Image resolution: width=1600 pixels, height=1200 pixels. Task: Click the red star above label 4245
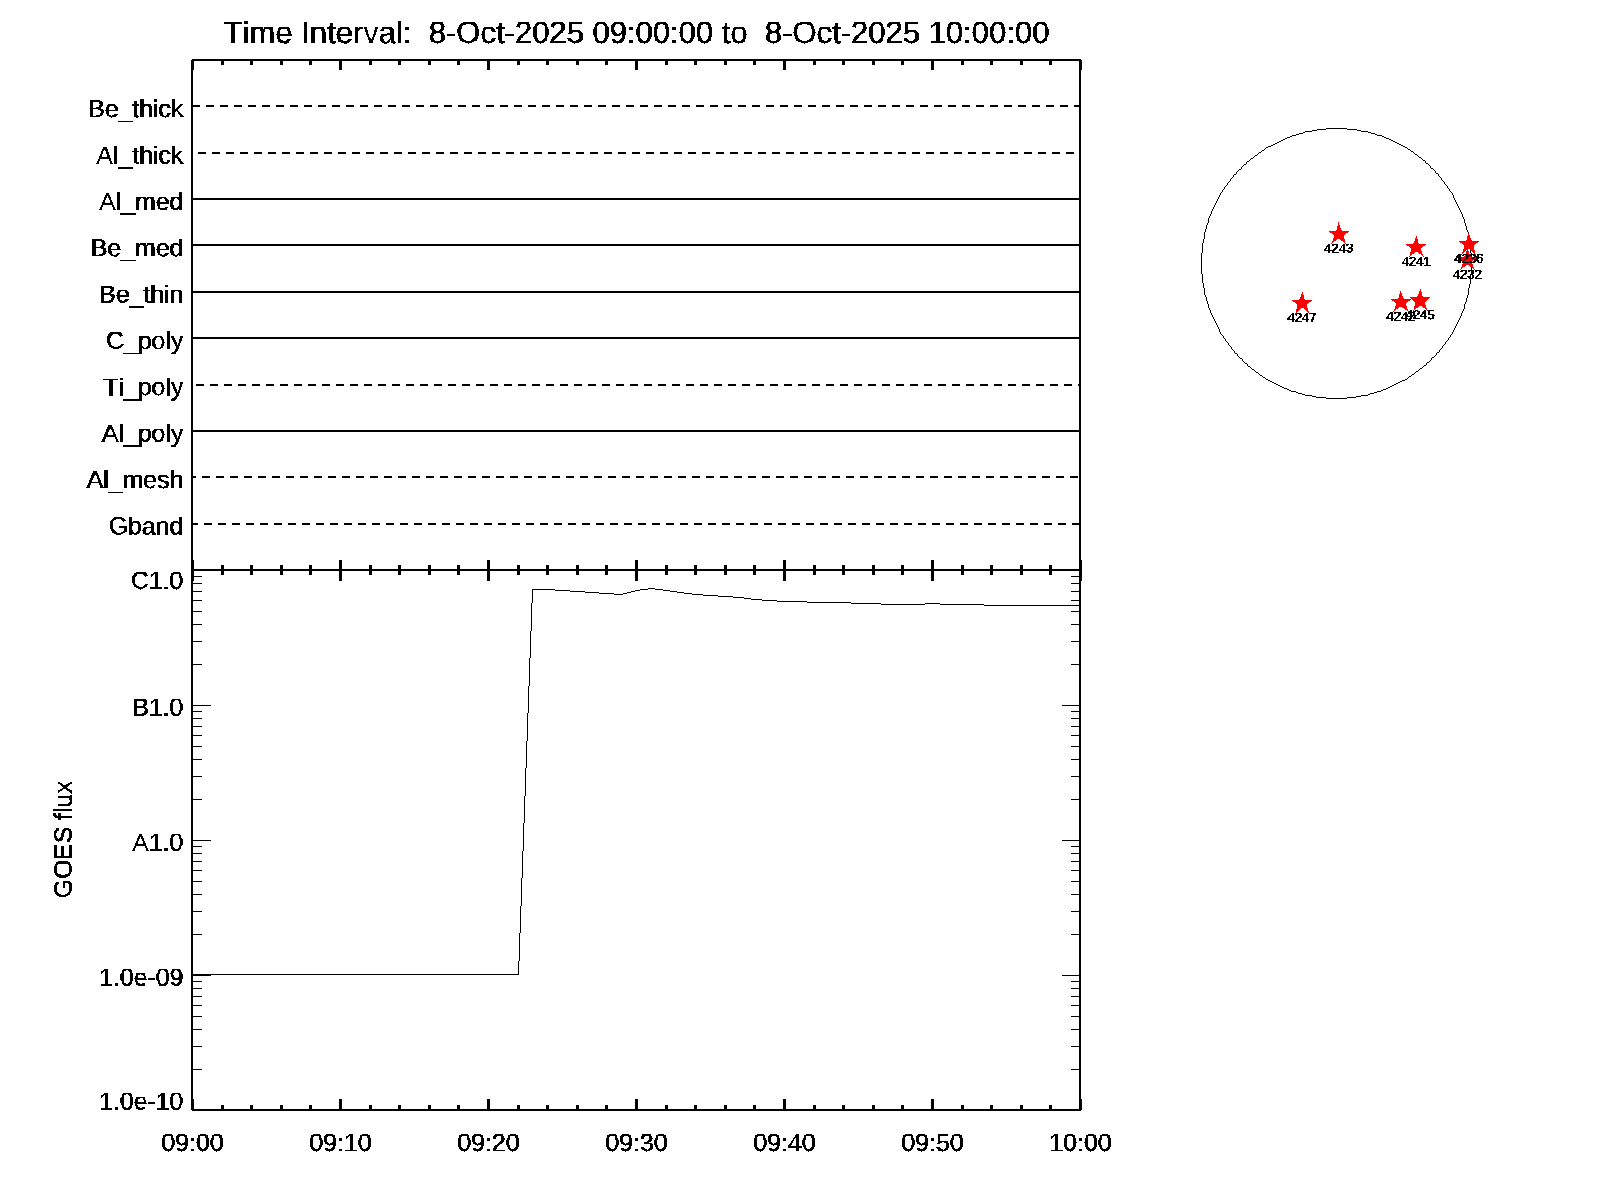1420,300
